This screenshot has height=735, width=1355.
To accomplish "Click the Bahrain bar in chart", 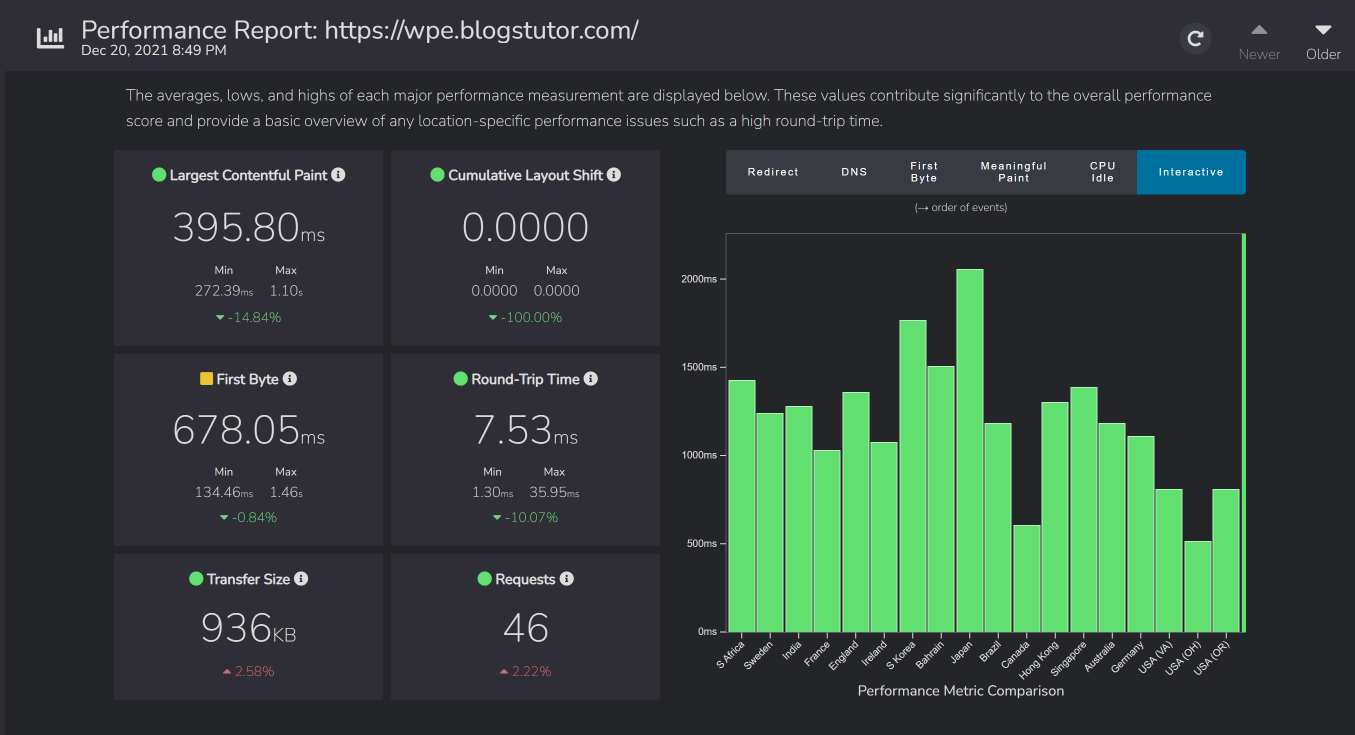I will pyautogui.click(x=941, y=499).
